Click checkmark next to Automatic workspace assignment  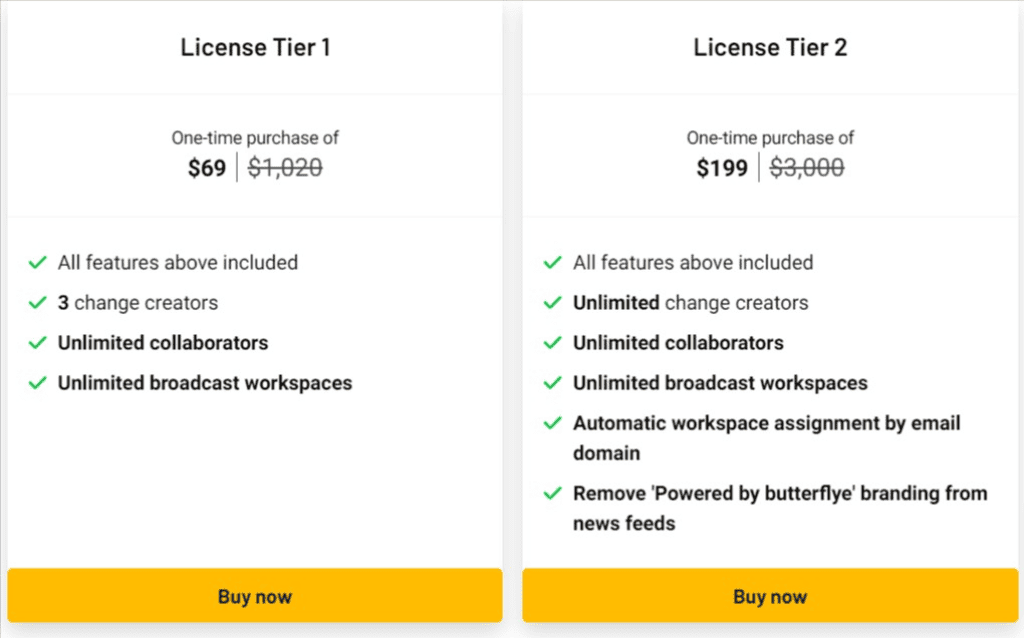pyautogui.click(x=552, y=423)
